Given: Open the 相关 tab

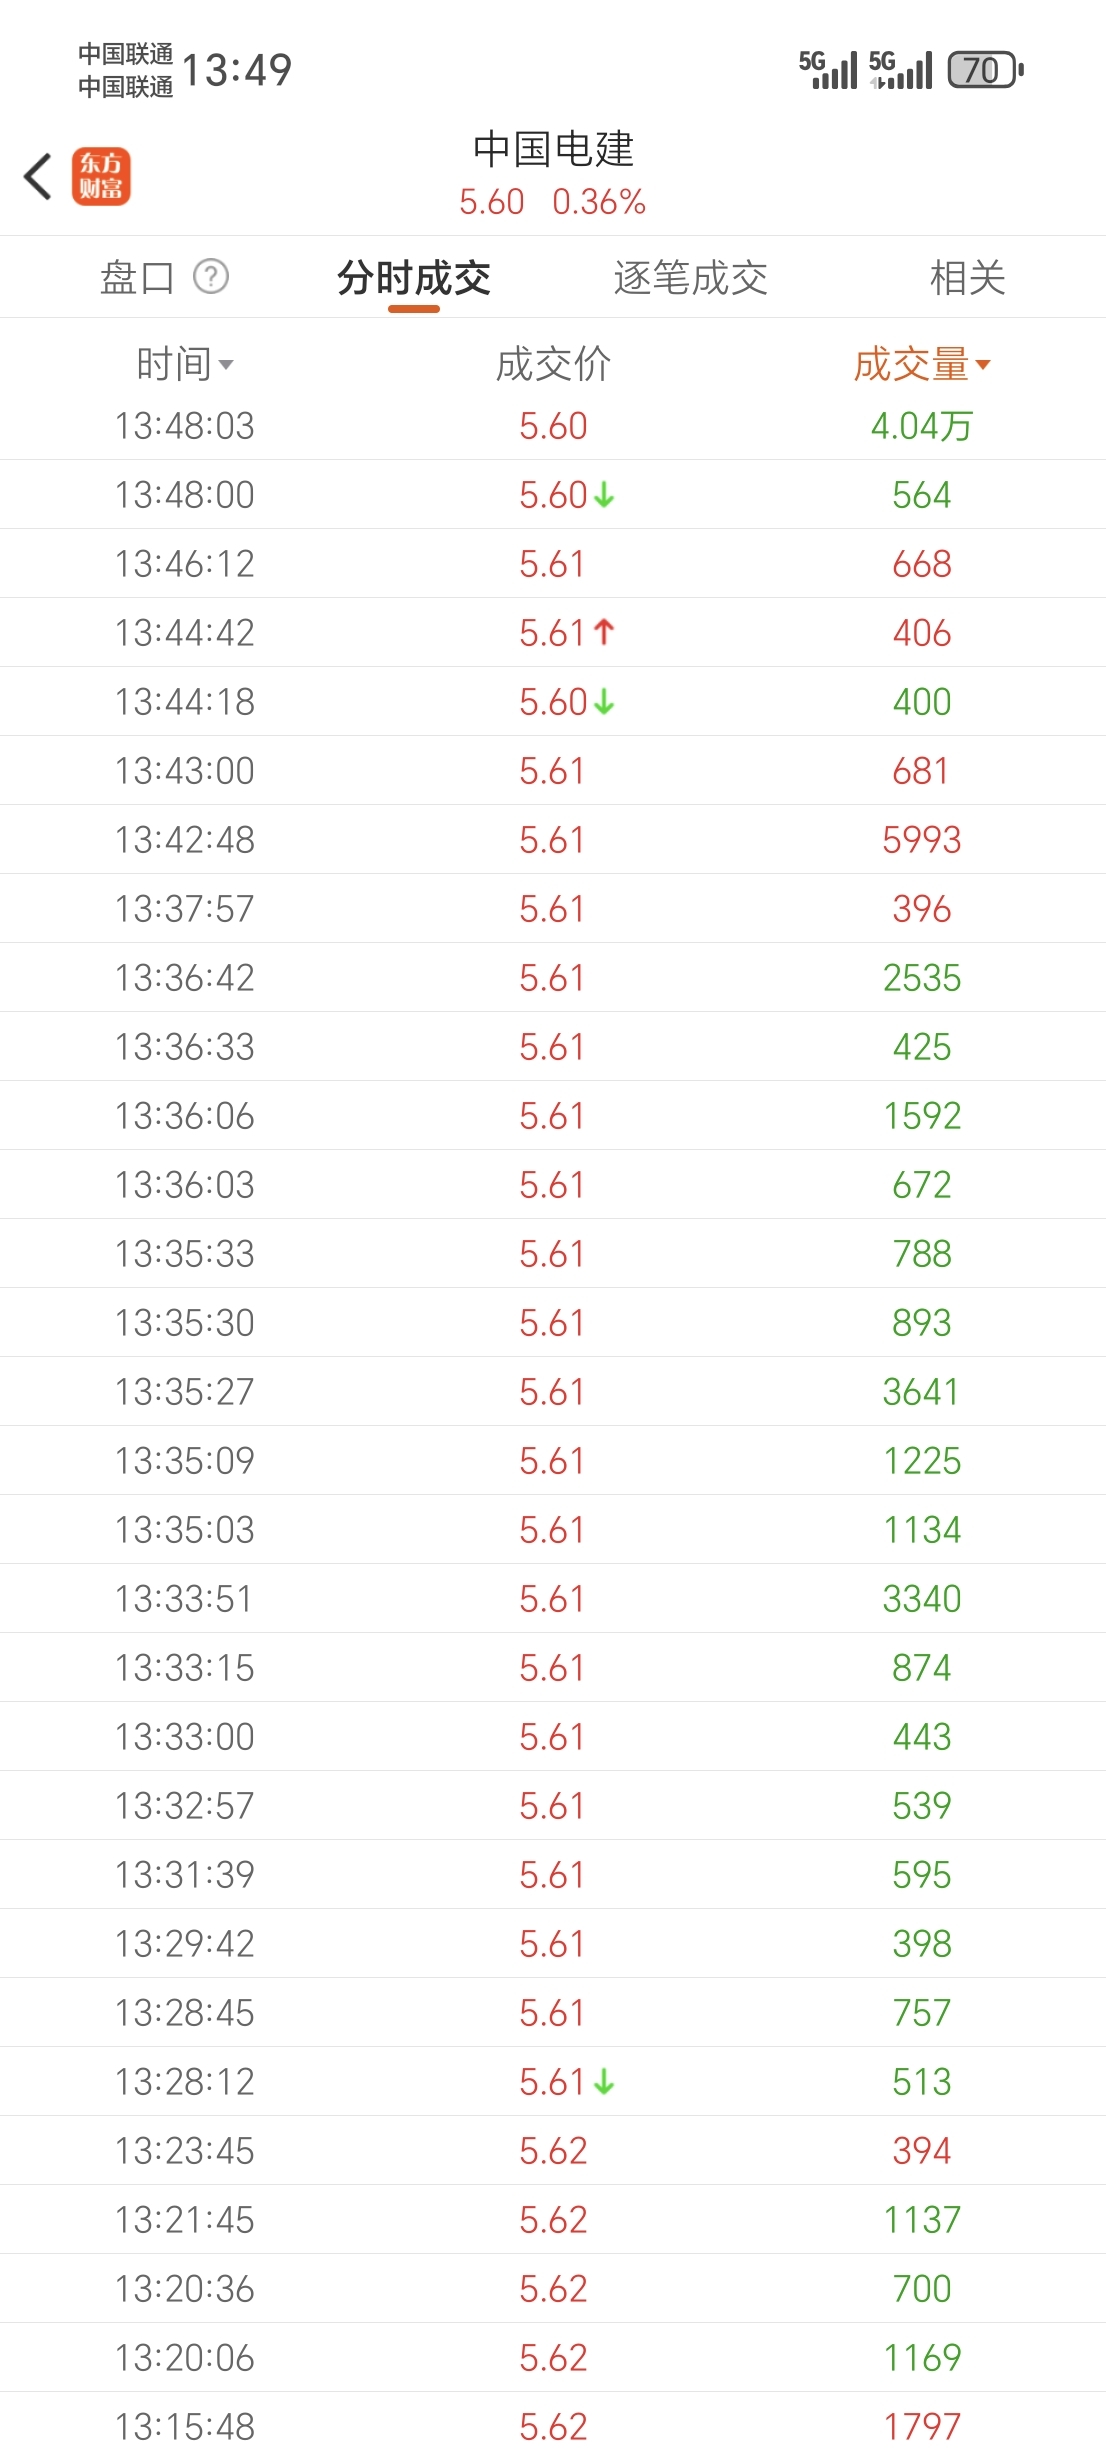Looking at the screenshot, I should [967, 277].
